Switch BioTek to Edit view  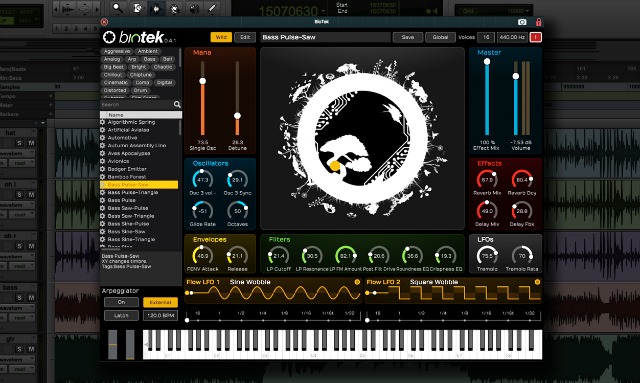coord(245,37)
